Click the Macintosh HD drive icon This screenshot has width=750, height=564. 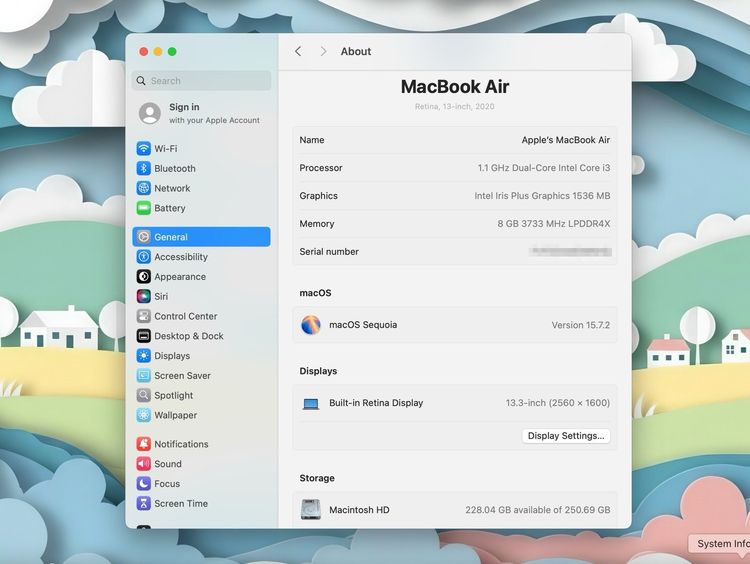pos(310,509)
